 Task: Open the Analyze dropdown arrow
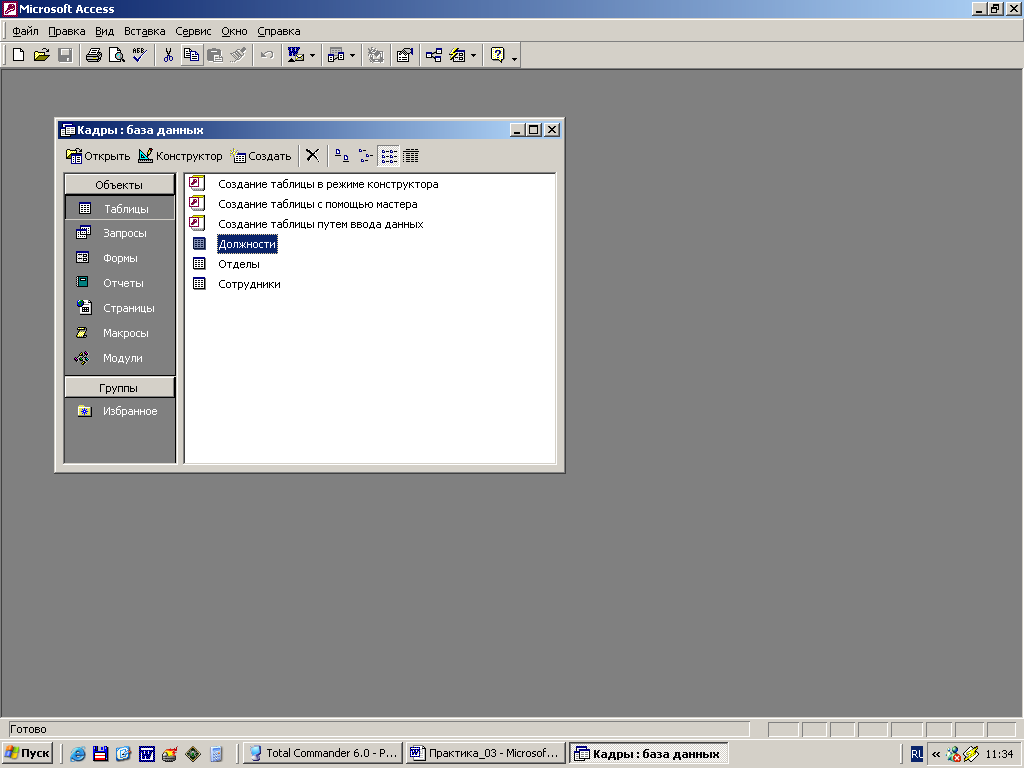click(x=353, y=56)
